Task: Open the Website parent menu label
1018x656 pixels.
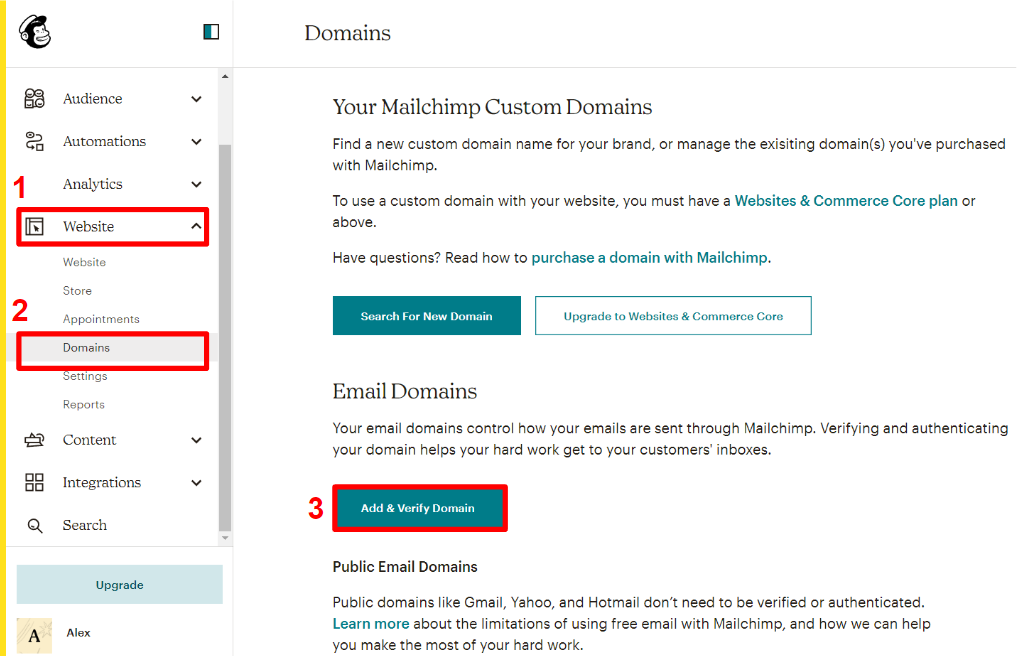Action: point(88,227)
